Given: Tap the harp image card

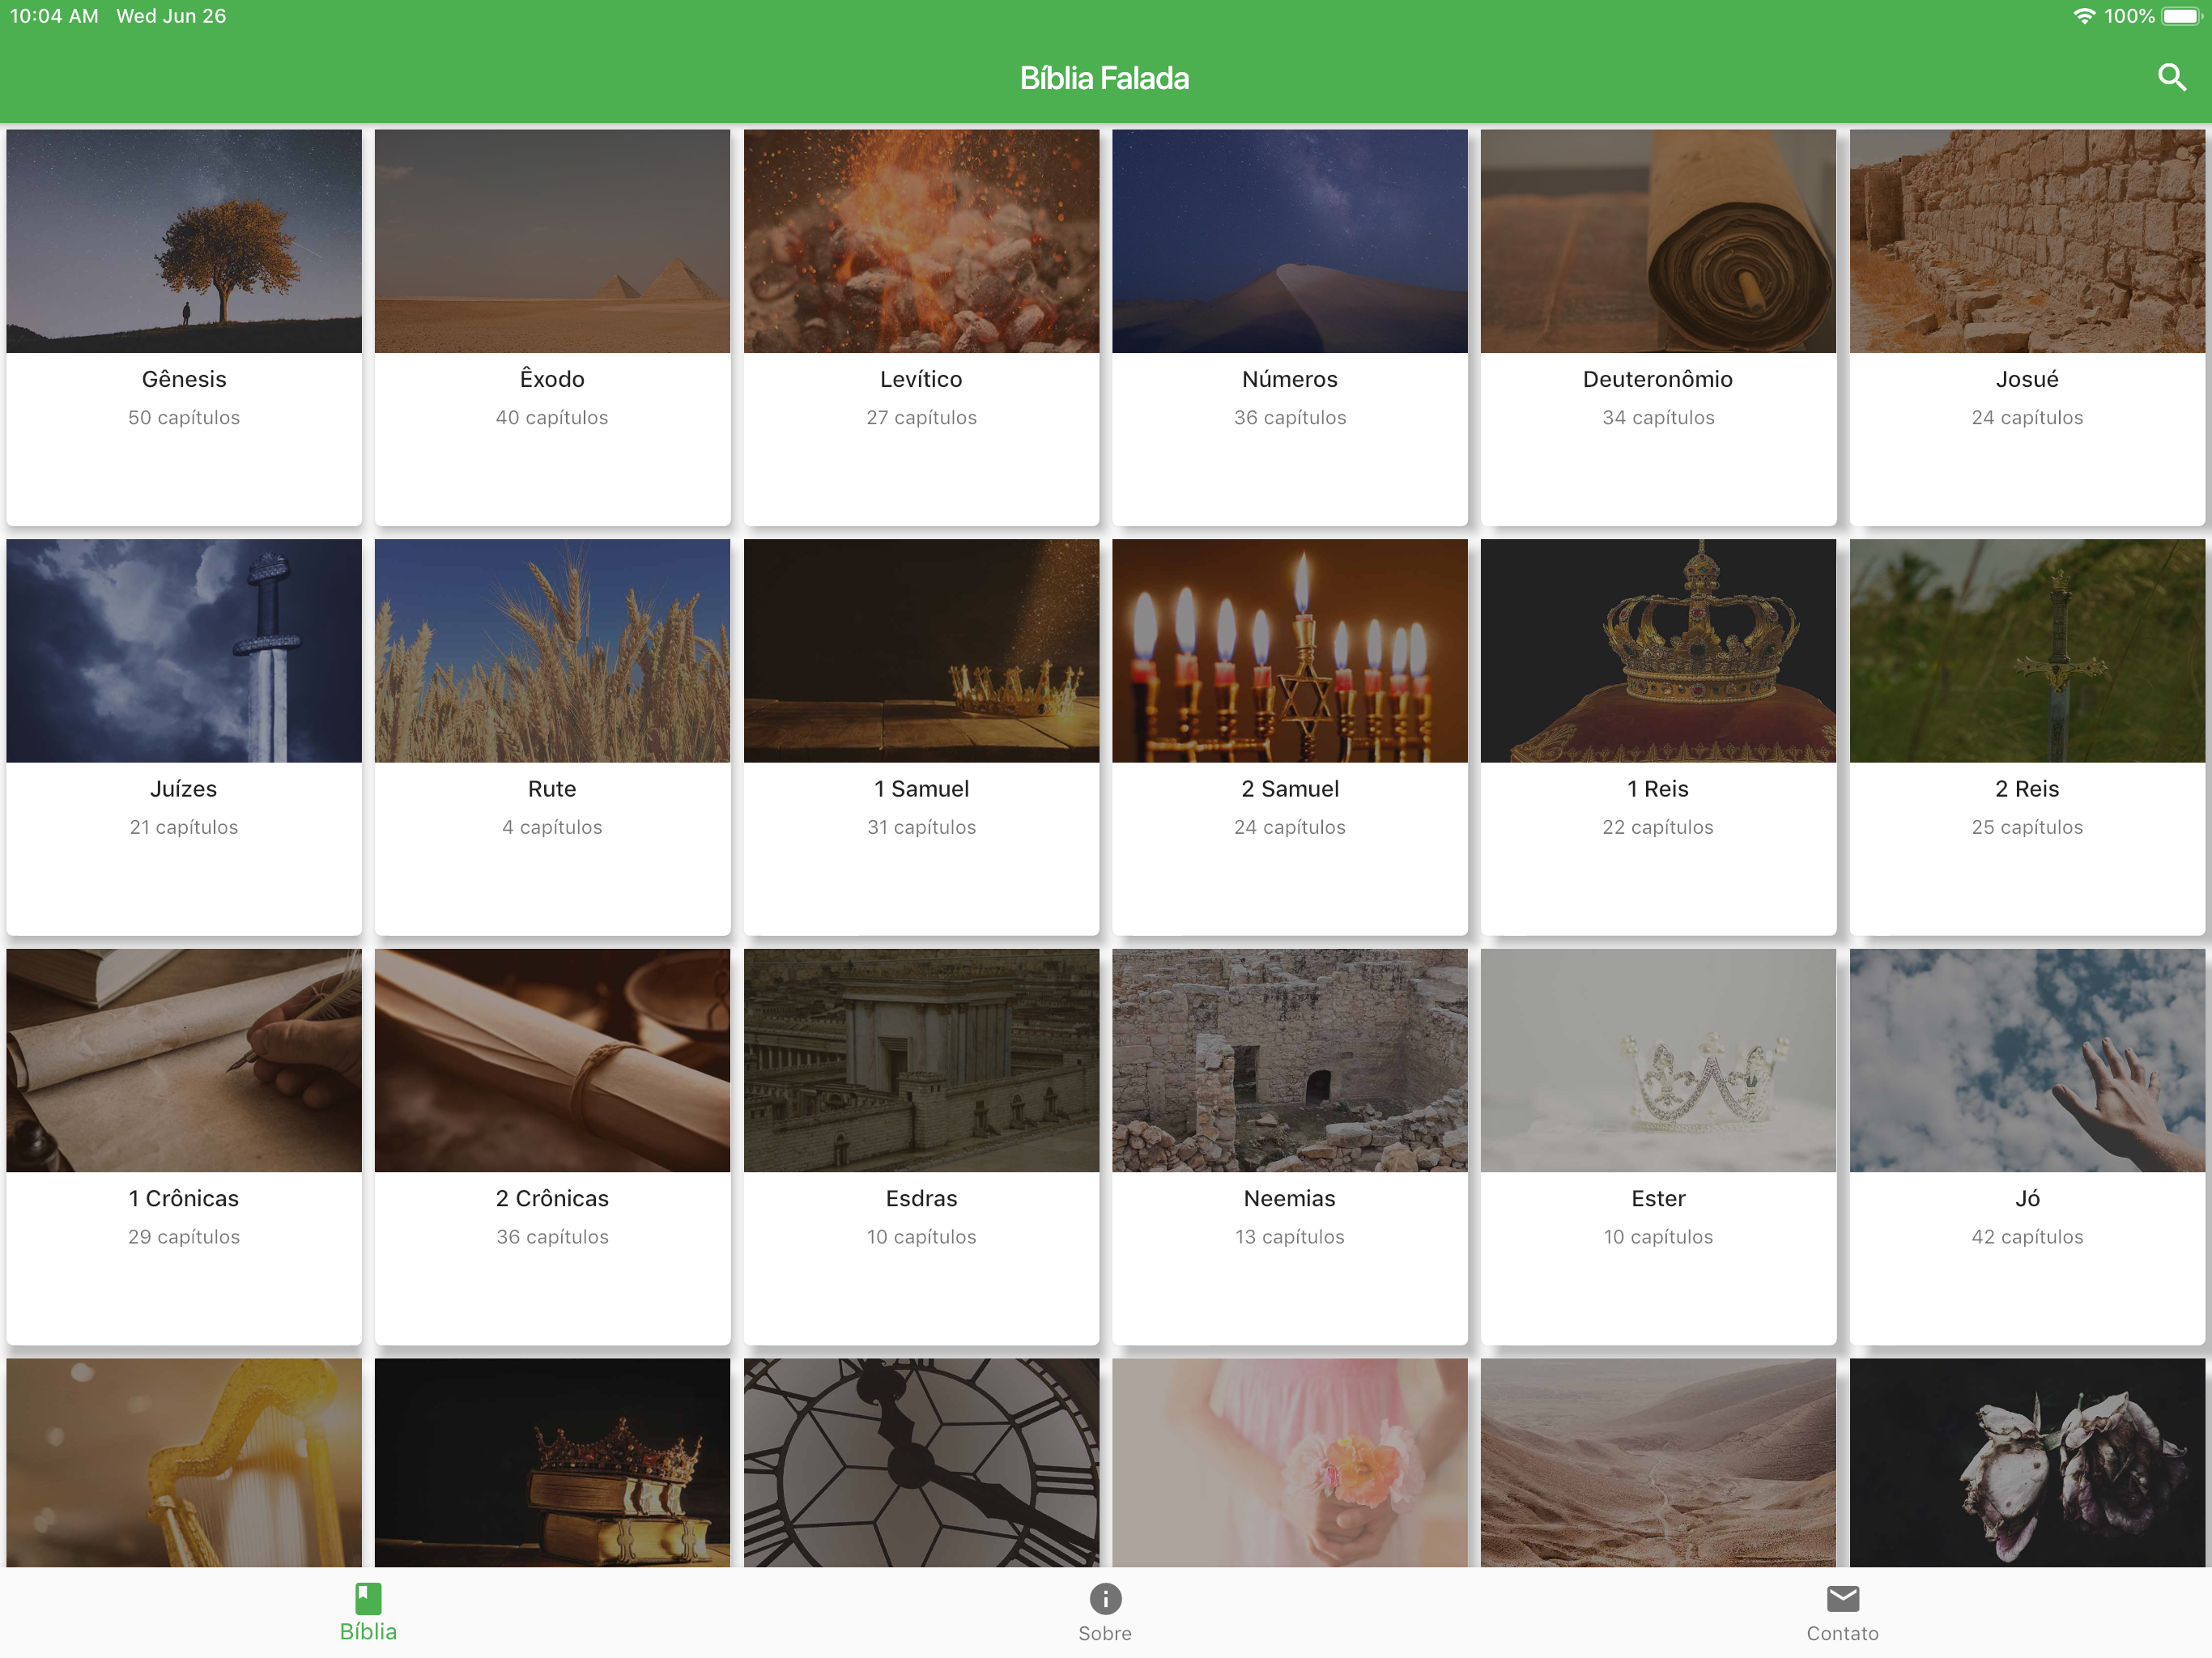Looking at the screenshot, I should (184, 1462).
